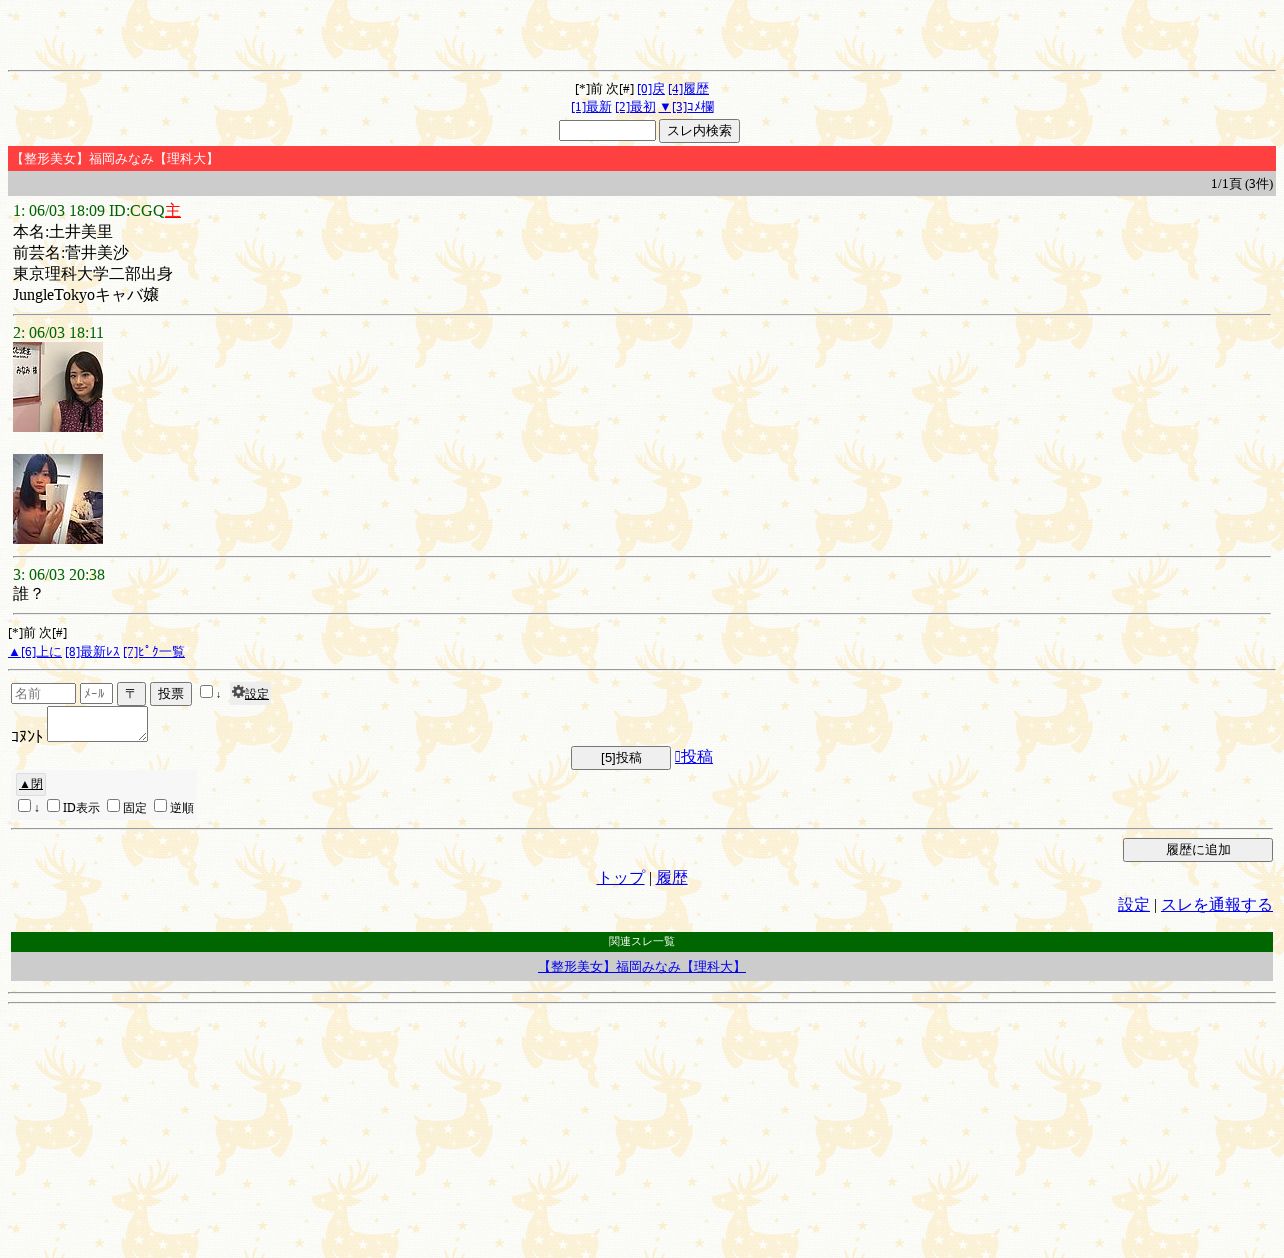Open the [4]履歴 history link at top
The image size is (1284, 1258).
pos(688,89)
